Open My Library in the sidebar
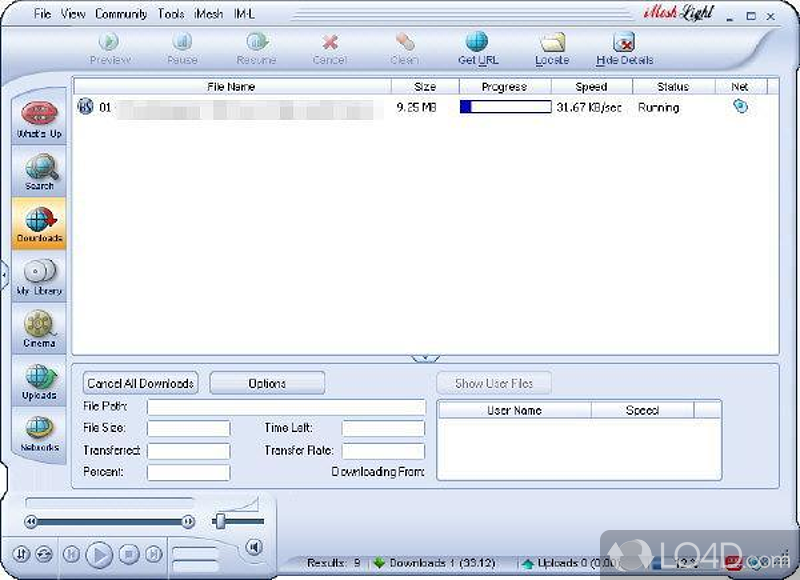This screenshot has width=800, height=580. tap(39, 277)
